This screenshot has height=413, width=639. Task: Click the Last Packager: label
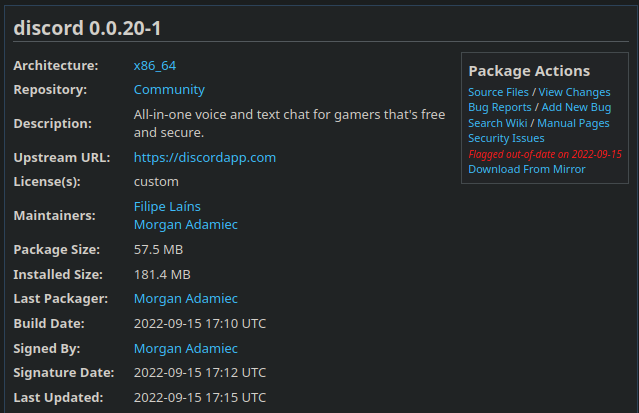click(x=61, y=298)
